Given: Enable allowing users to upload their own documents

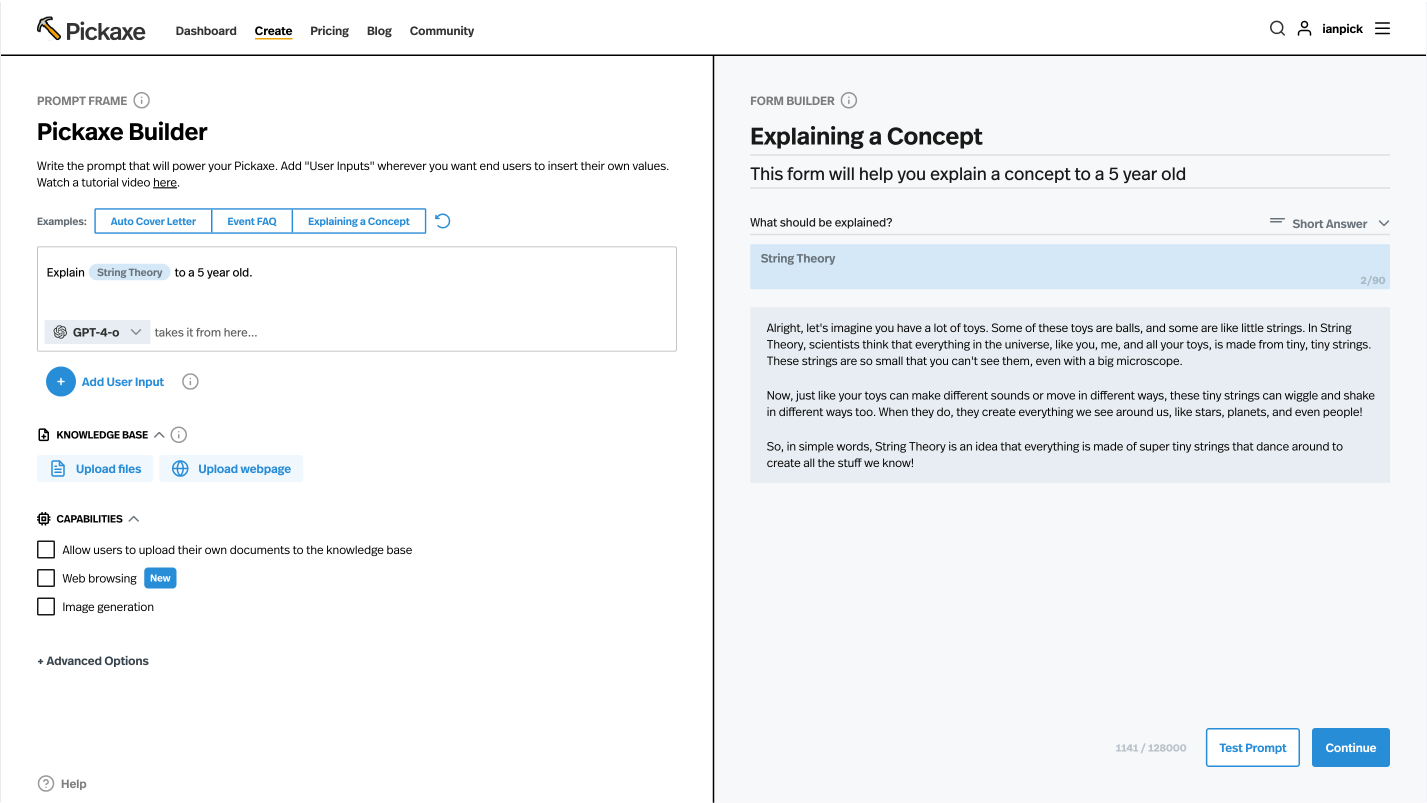Looking at the screenshot, I should pyautogui.click(x=46, y=549).
